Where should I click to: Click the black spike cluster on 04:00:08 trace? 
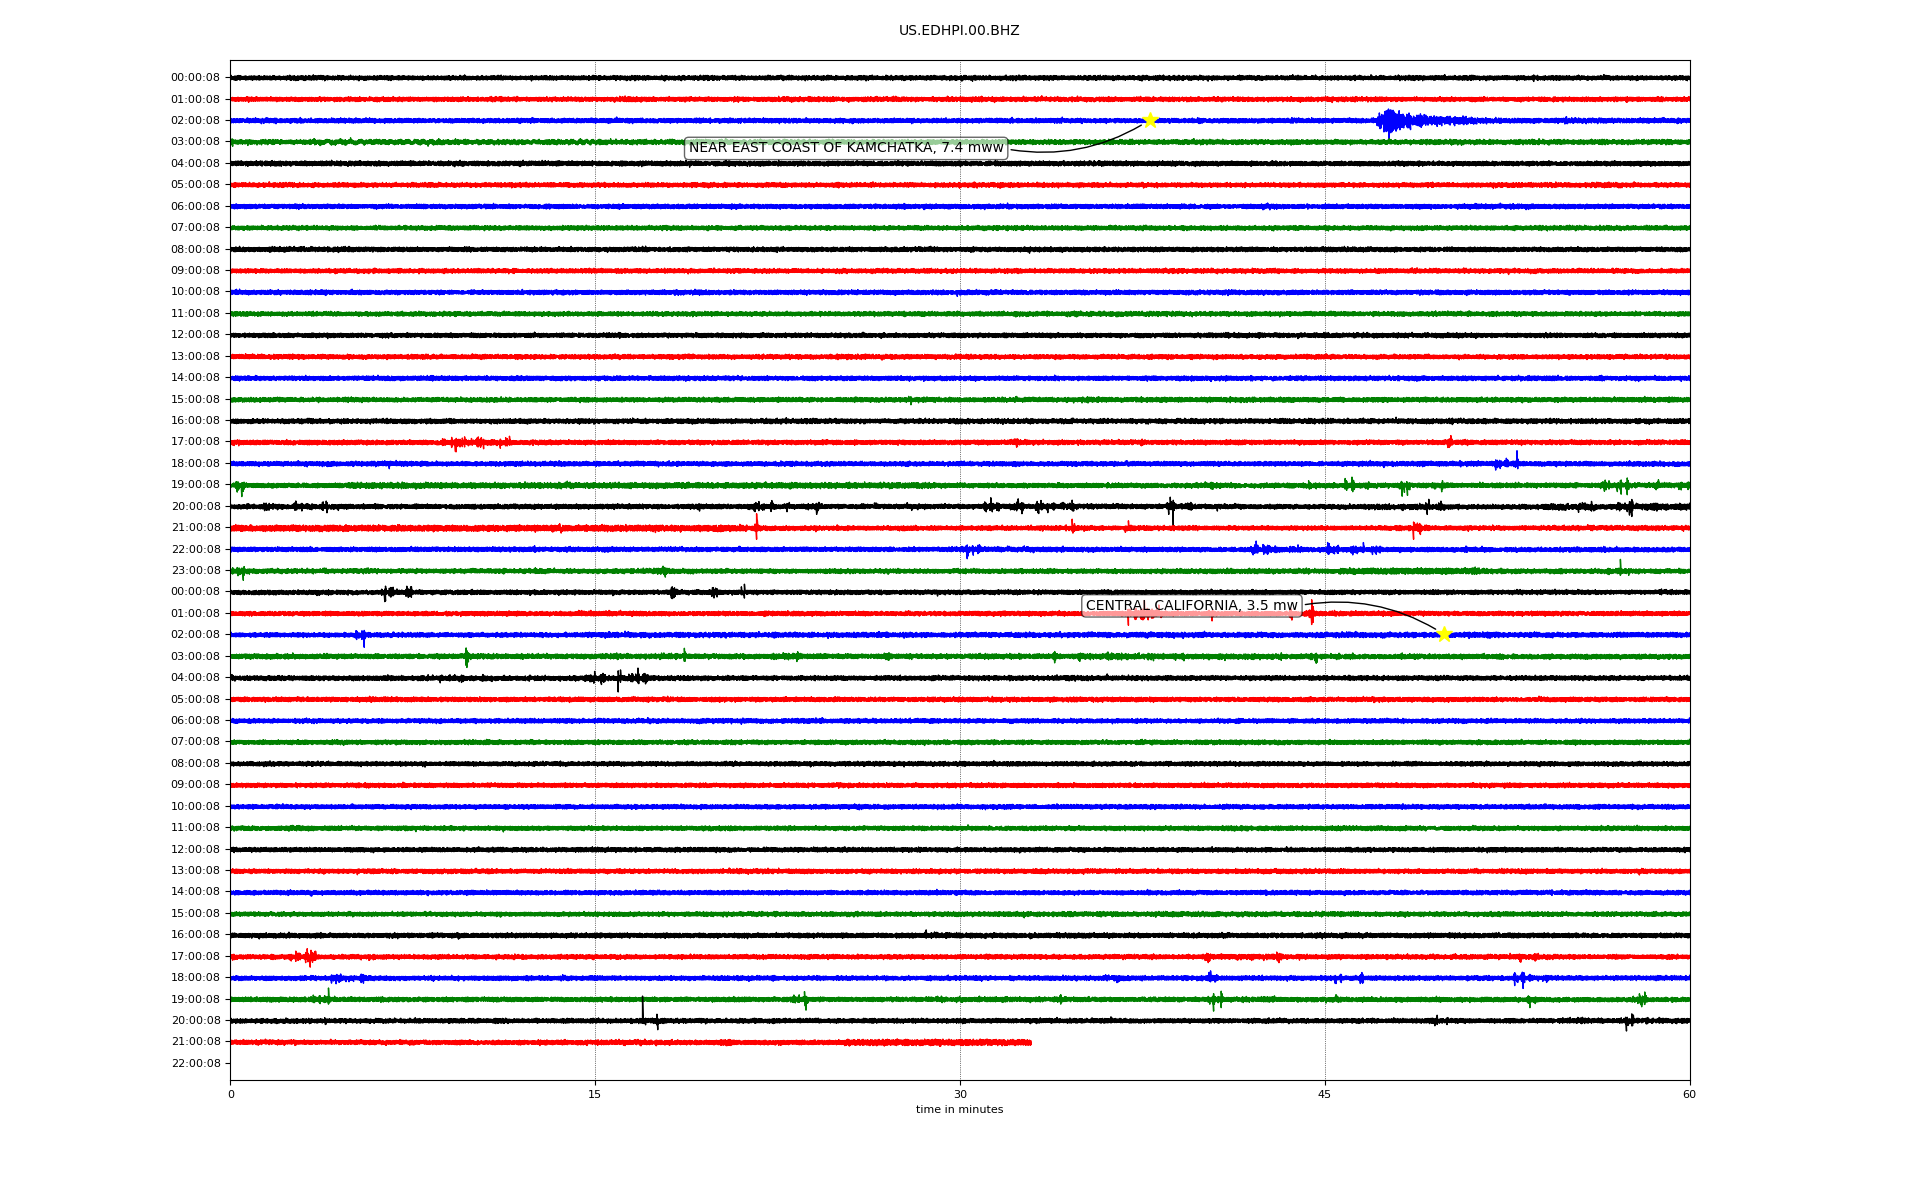click(620, 678)
